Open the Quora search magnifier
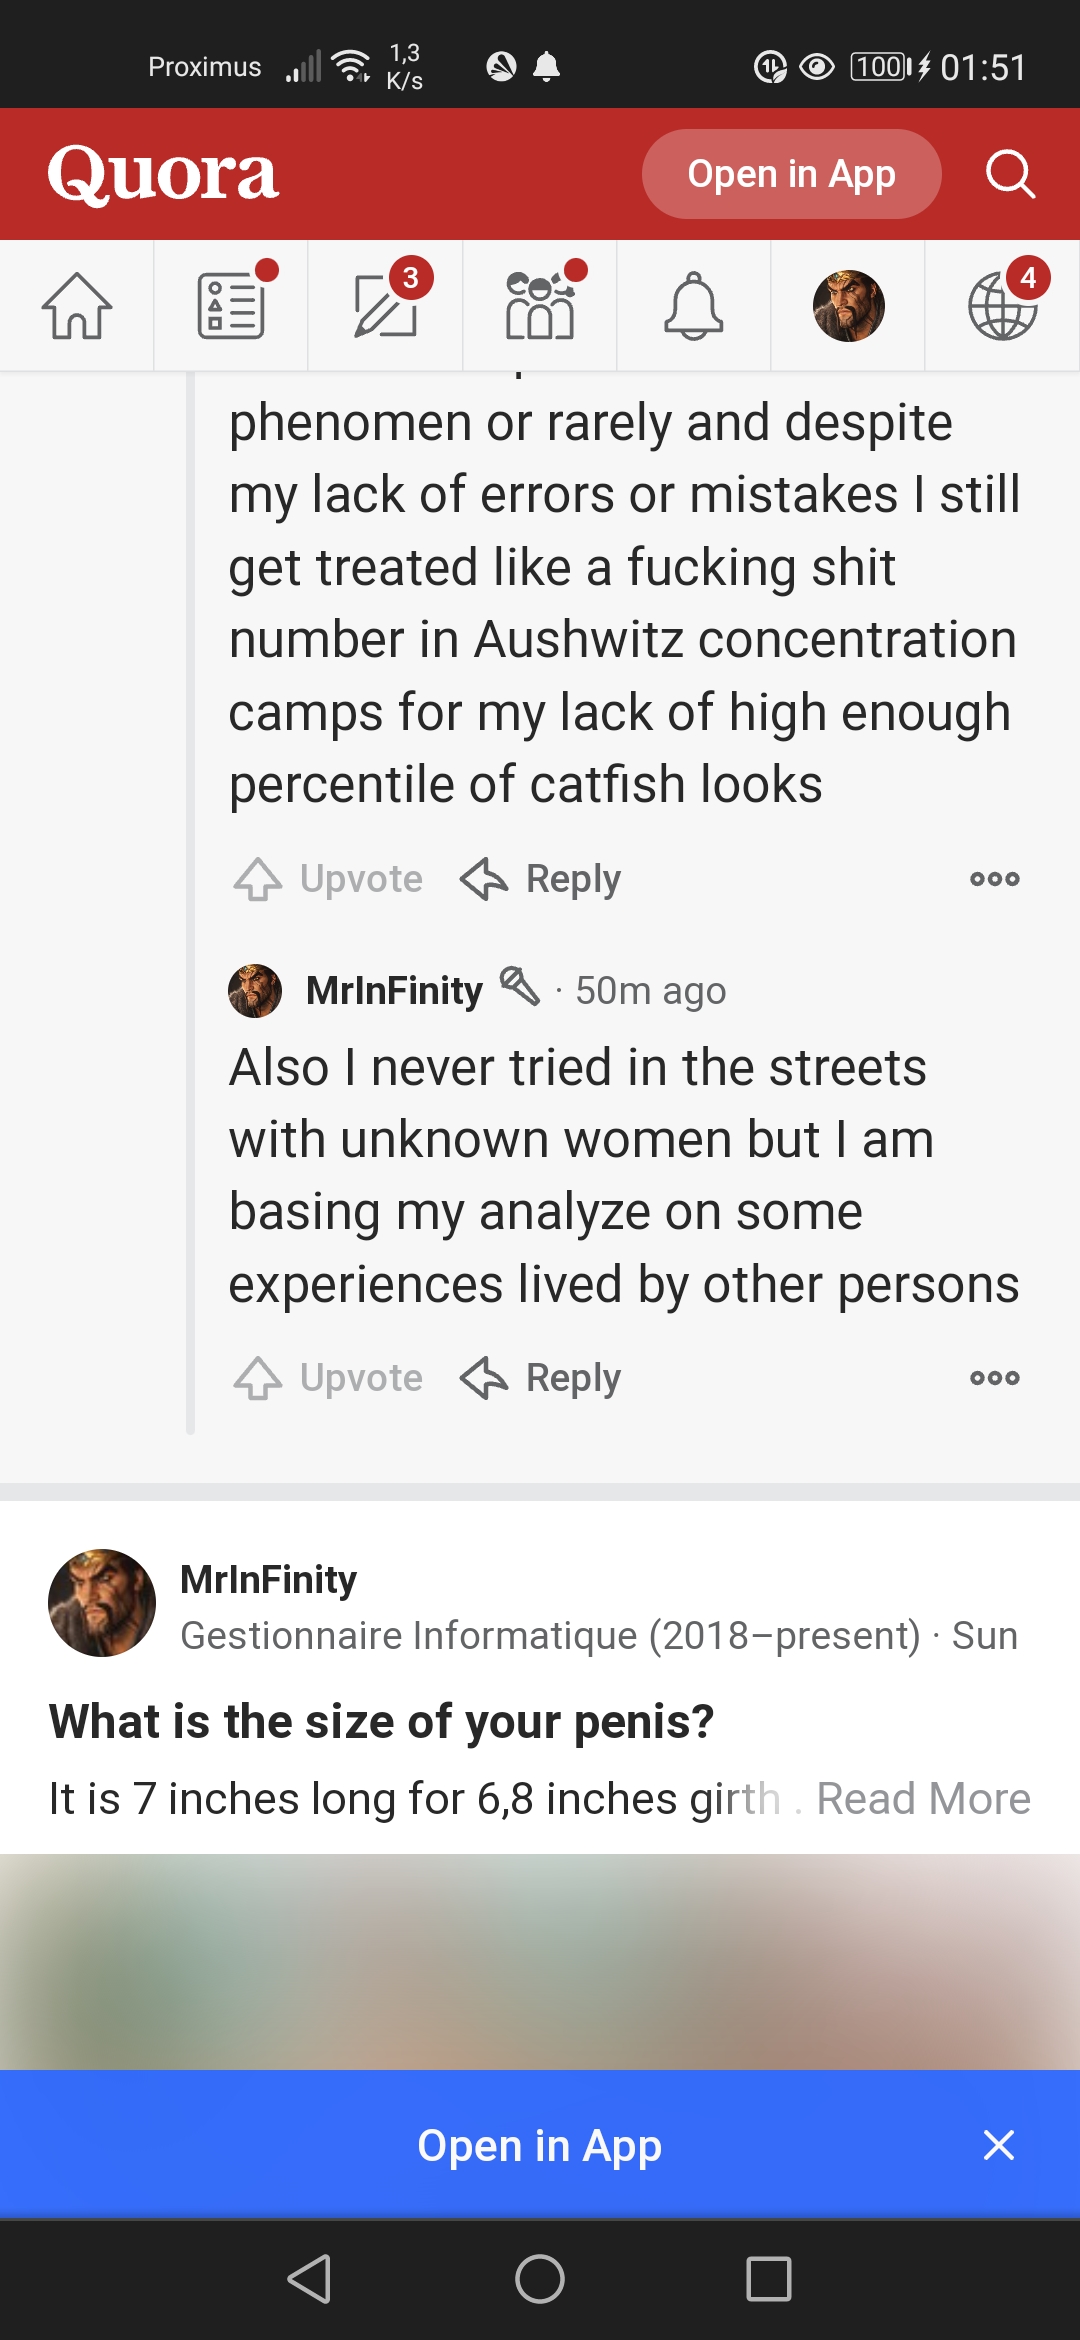Image resolution: width=1080 pixels, height=2340 pixels. tap(1010, 174)
